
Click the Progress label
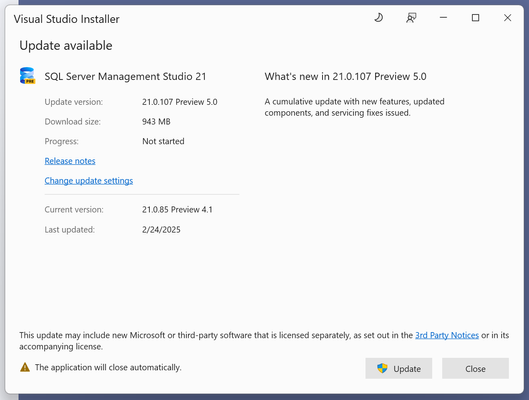61,141
